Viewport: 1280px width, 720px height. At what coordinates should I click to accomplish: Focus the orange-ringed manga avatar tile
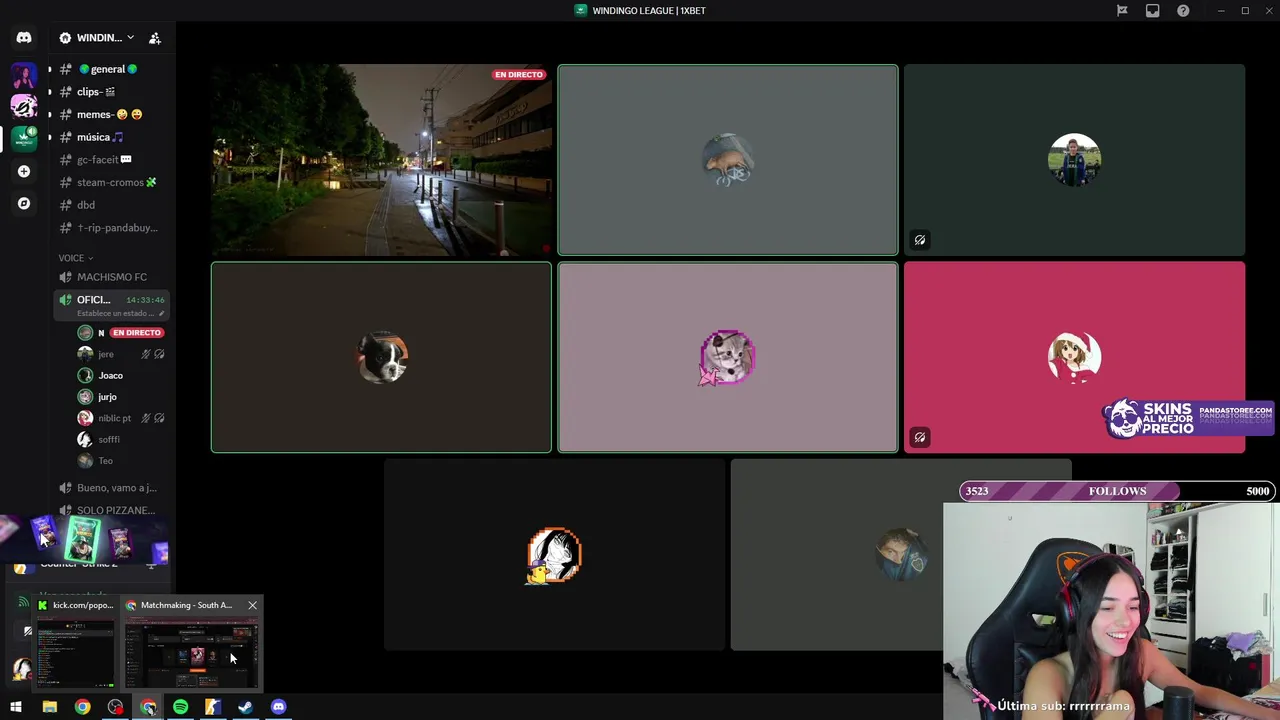(555, 555)
